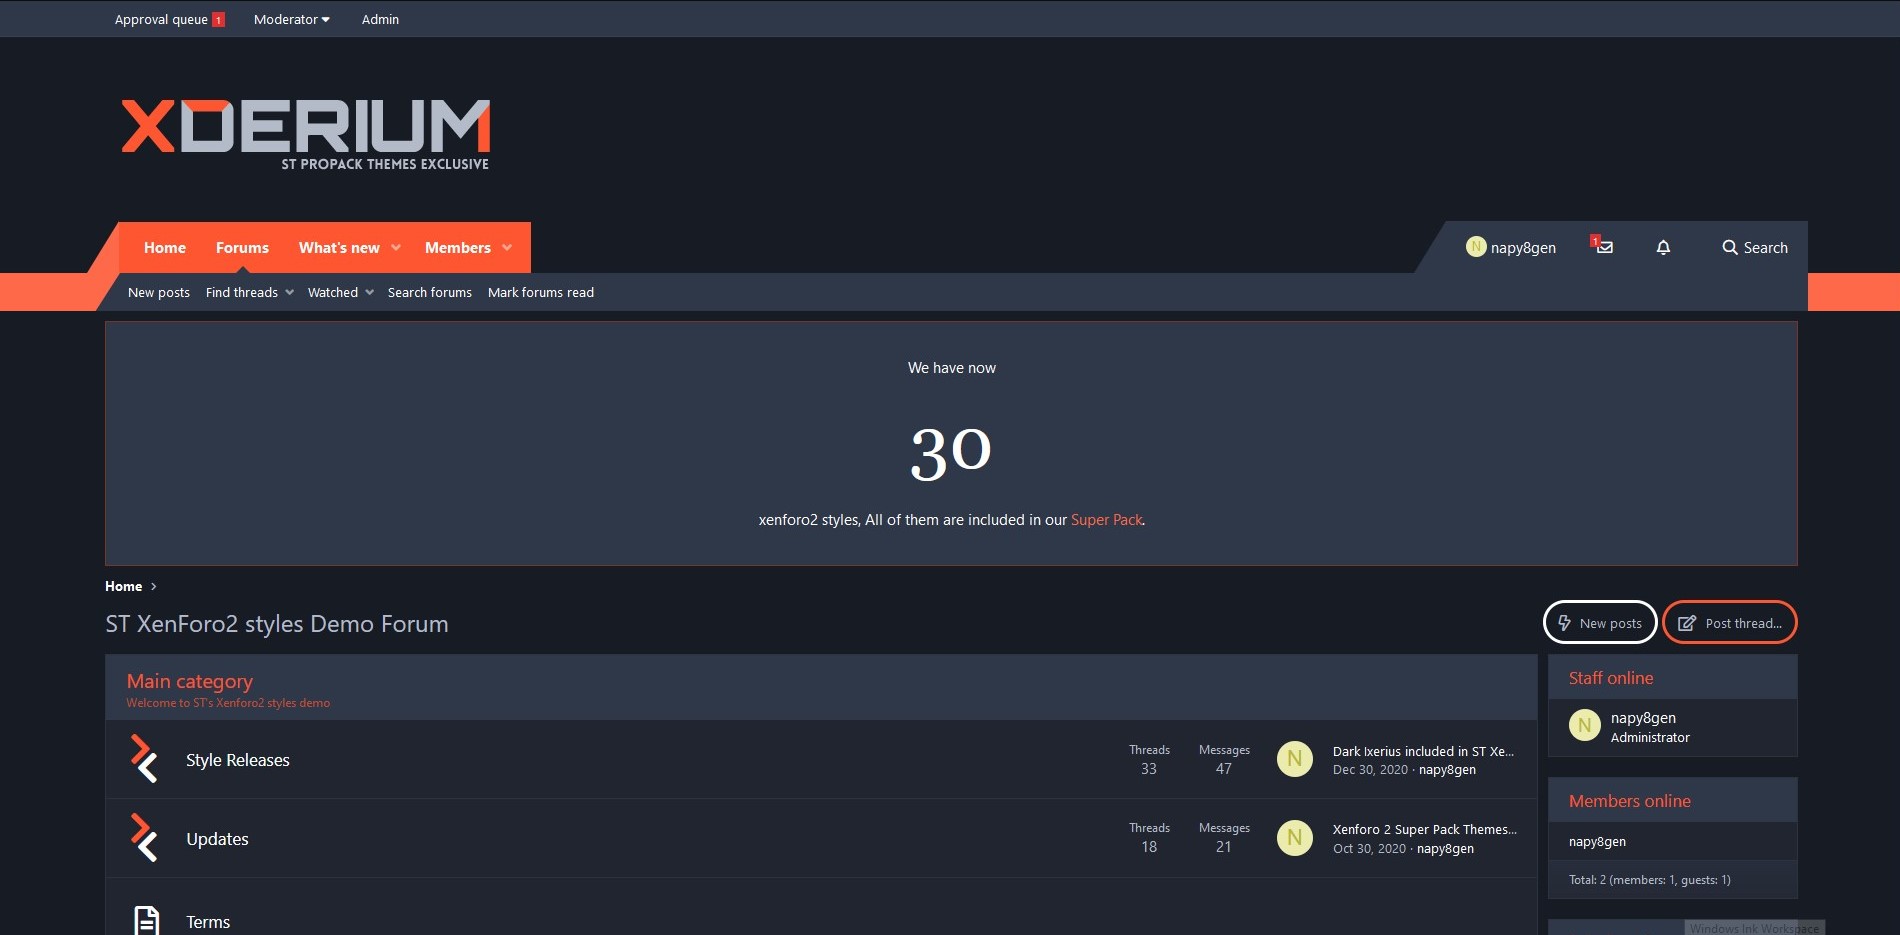The image size is (1900, 935).
Task: Click the Staff online heading
Action: (1611, 678)
